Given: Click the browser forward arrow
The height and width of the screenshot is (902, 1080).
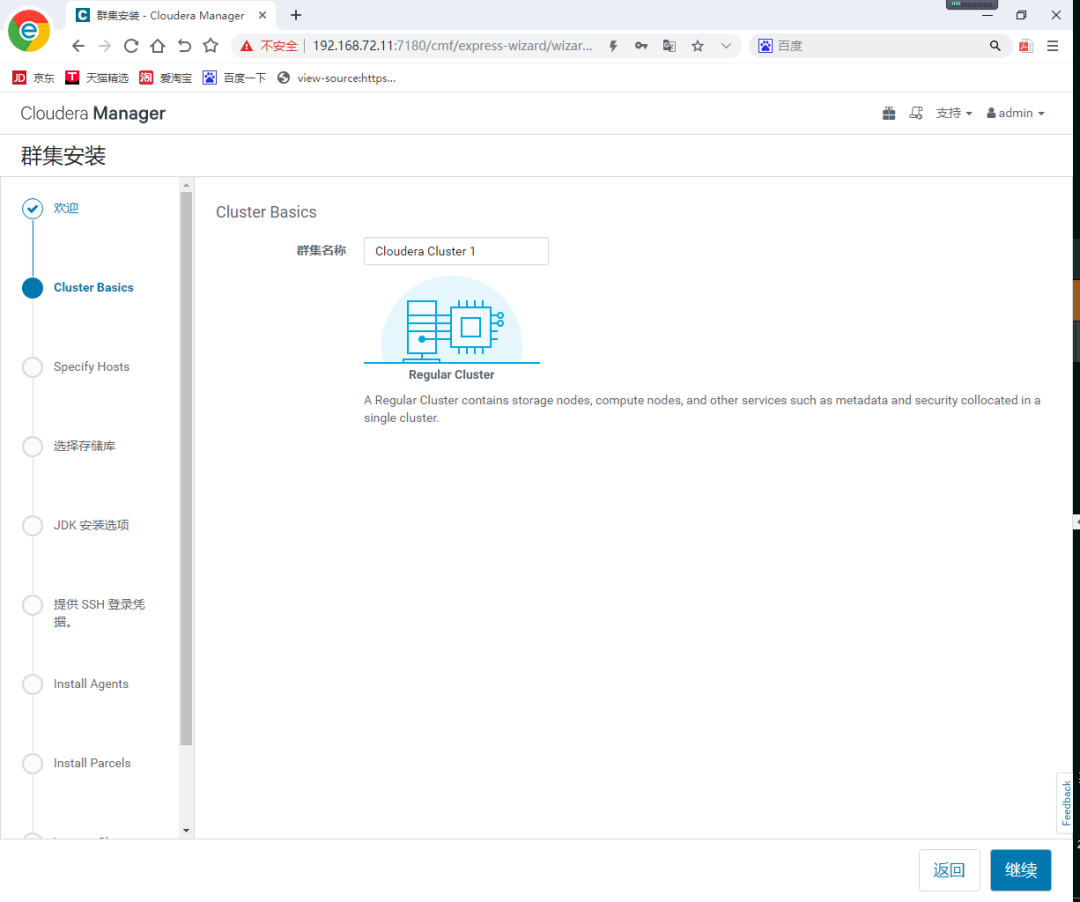Looking at the screenshot, I should (105, 46).
